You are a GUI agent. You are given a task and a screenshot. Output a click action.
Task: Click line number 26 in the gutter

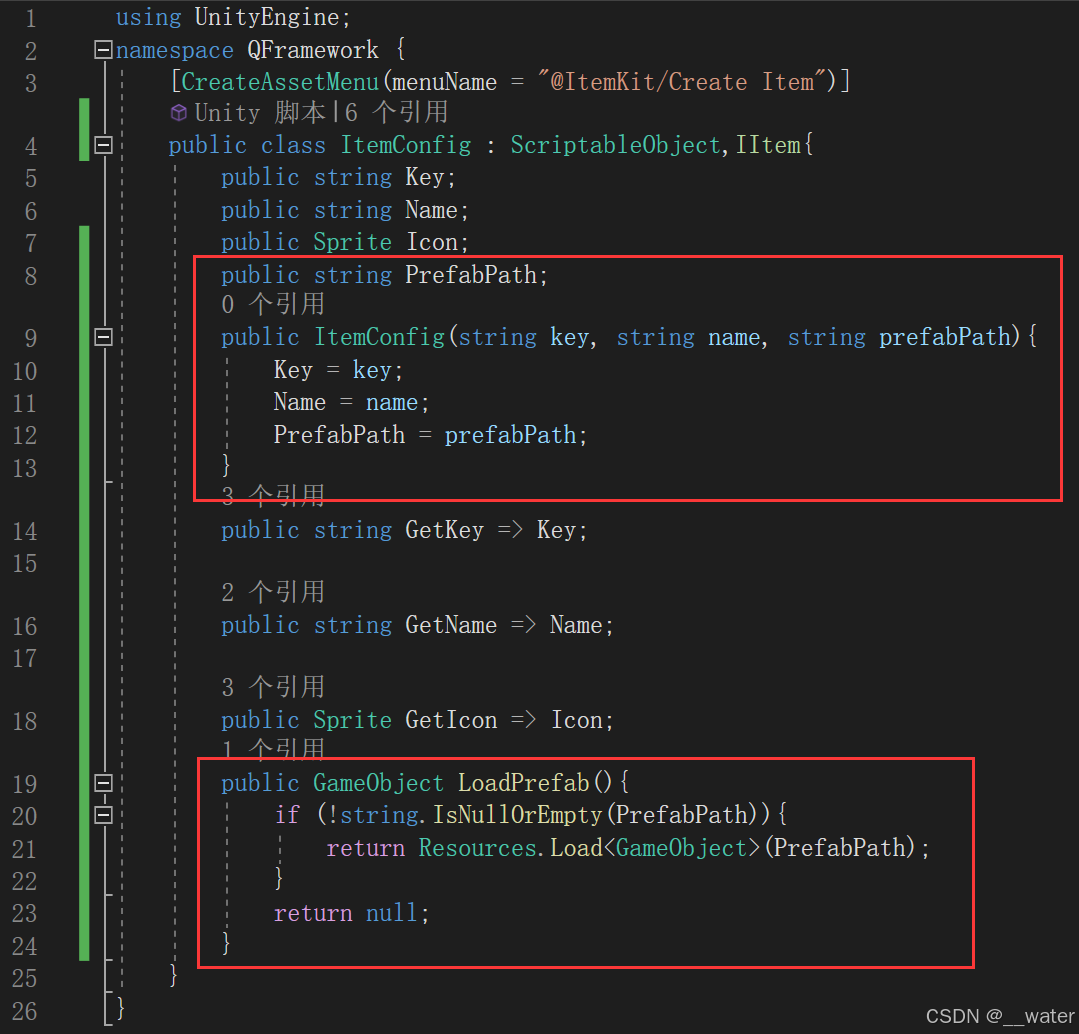25,1011
